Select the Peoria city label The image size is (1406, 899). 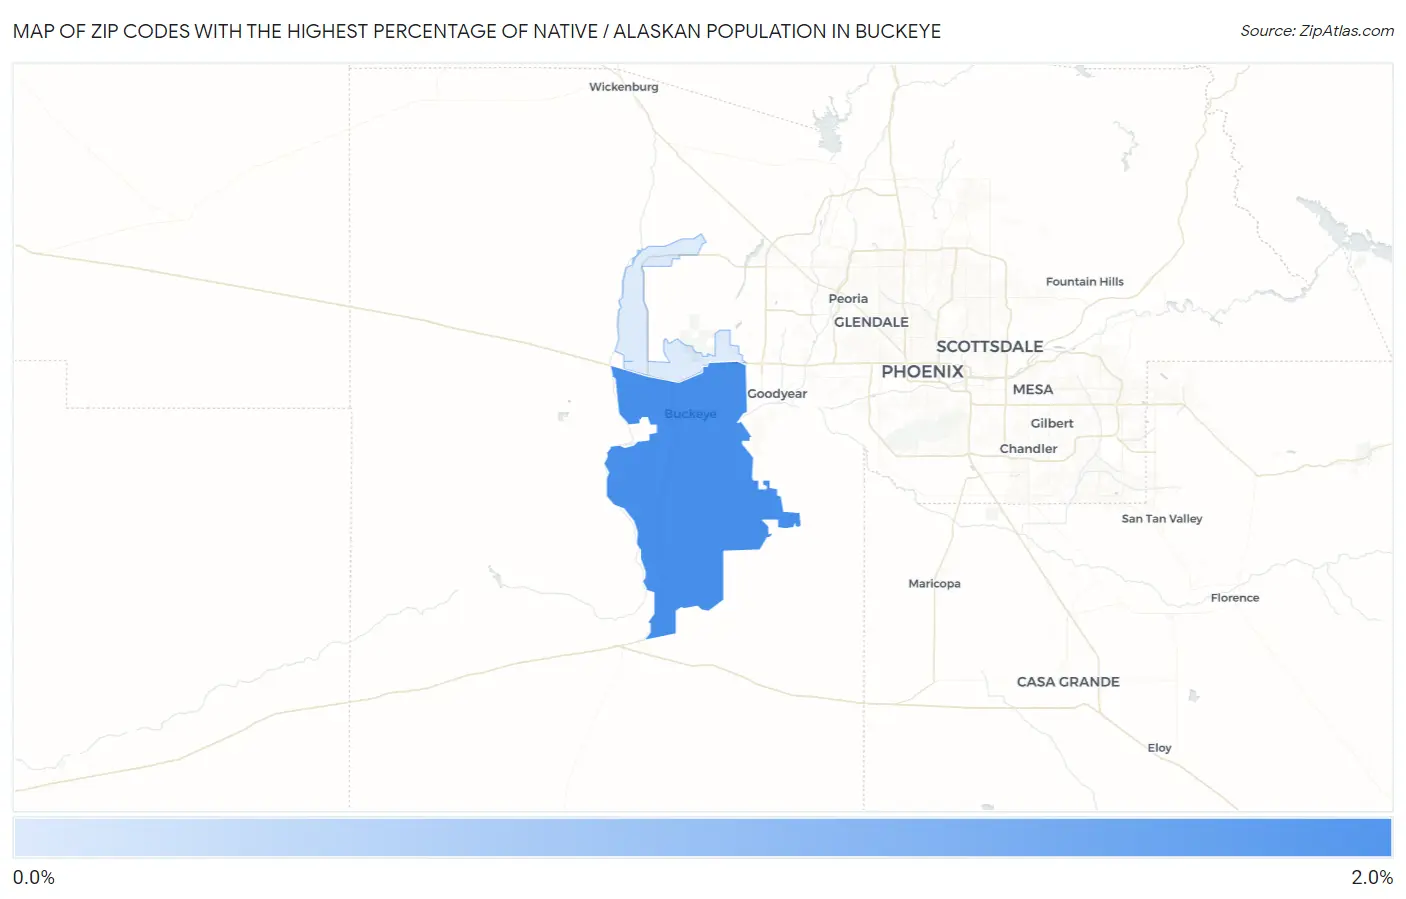pos(848,299)
